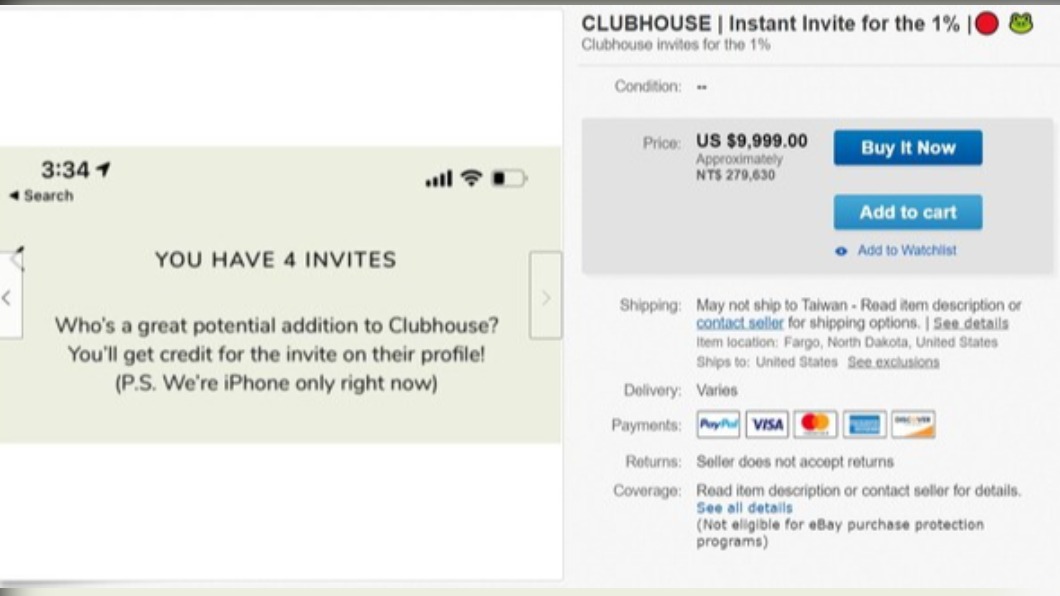
Task: Click the battery icon in the phone screenshot
Action: 508,179
